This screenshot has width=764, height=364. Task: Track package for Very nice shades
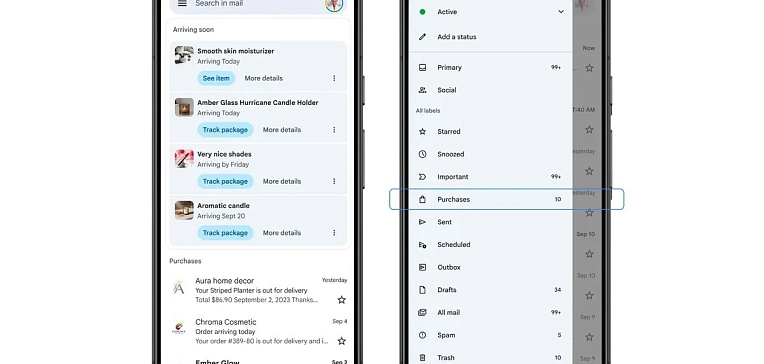coord(225,181)
